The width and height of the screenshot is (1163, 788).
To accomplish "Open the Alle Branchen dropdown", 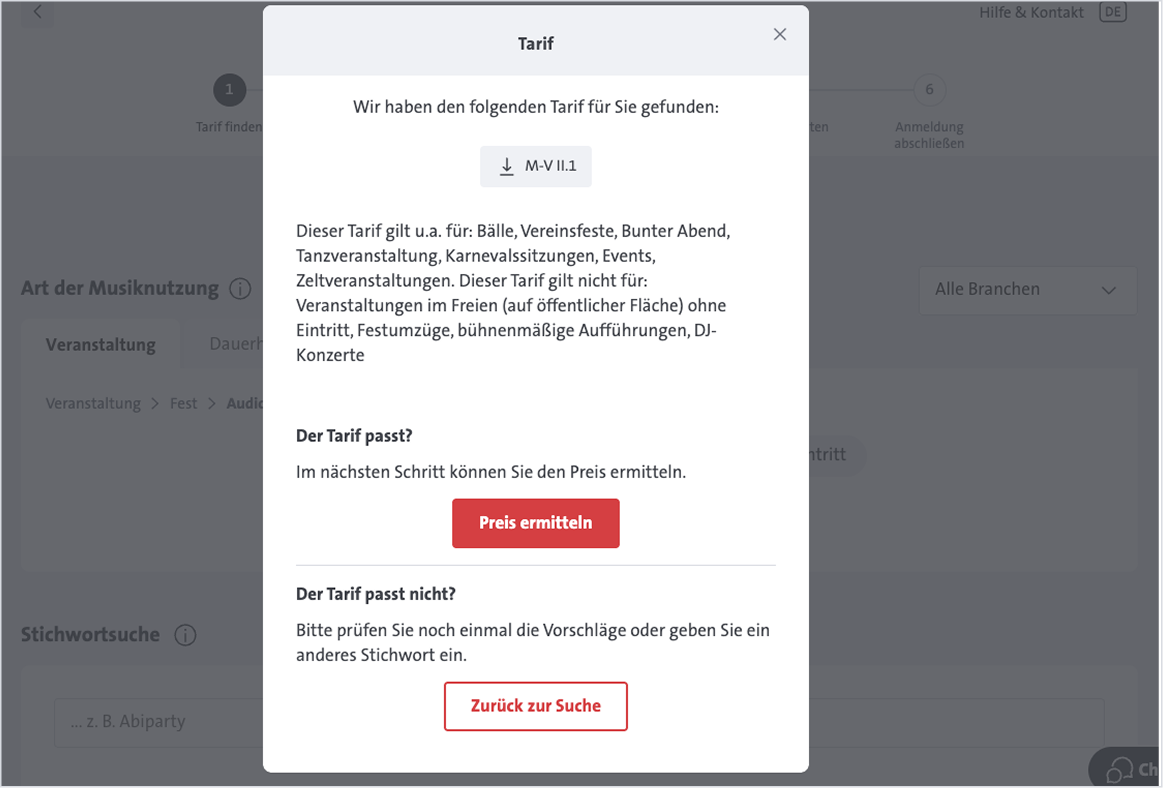I will 1027,290.
